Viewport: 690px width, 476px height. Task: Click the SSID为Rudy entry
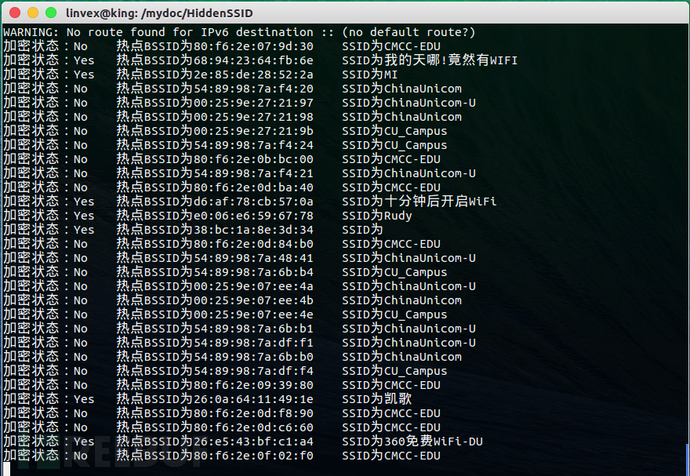(x=377, y=216)
